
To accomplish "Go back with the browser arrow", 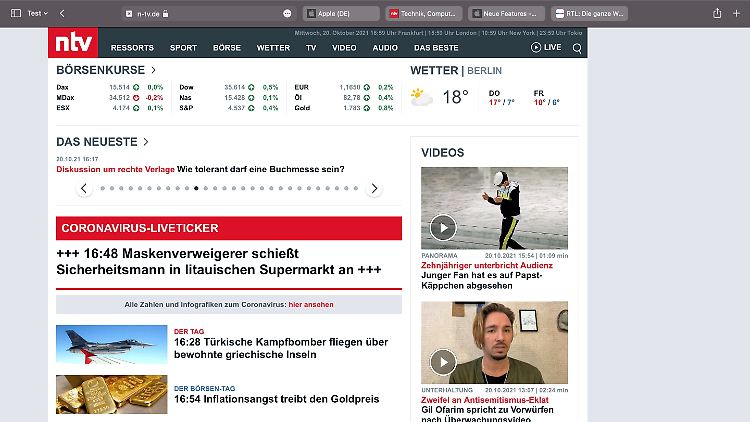I will pos(62,13).
